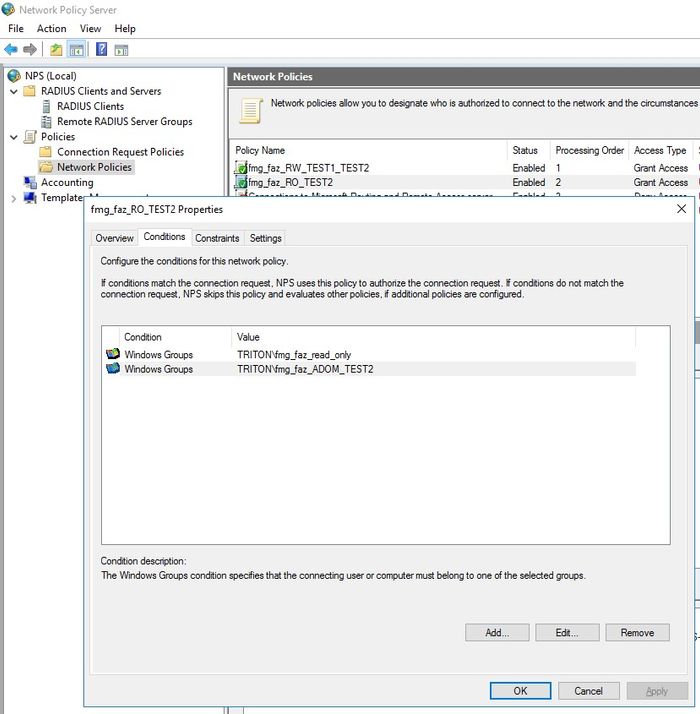Click the fmg_faz_RW_TEST1_TEST2 policy icon

[x=241, y=168]
